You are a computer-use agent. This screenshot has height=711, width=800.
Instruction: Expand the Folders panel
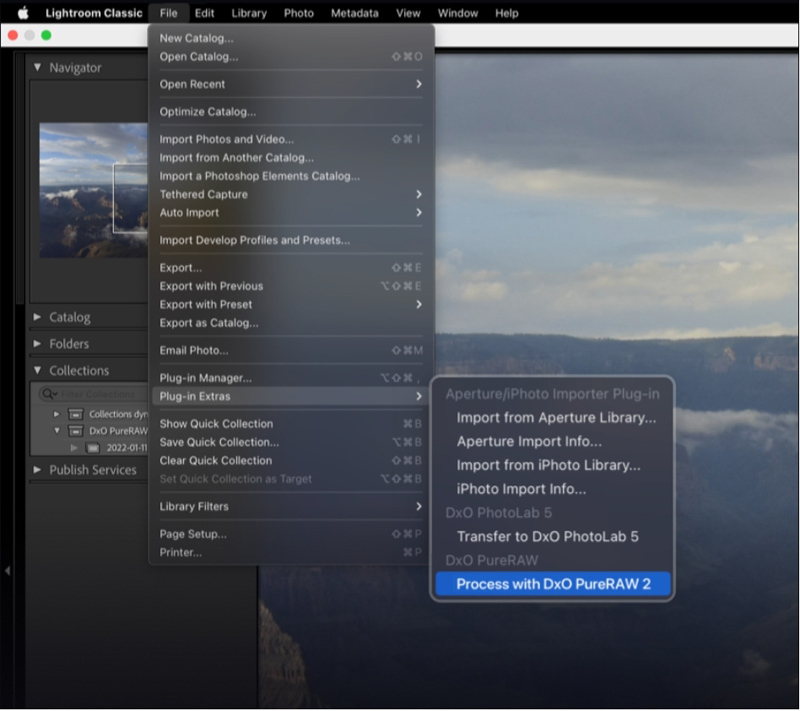coord(38,344)
